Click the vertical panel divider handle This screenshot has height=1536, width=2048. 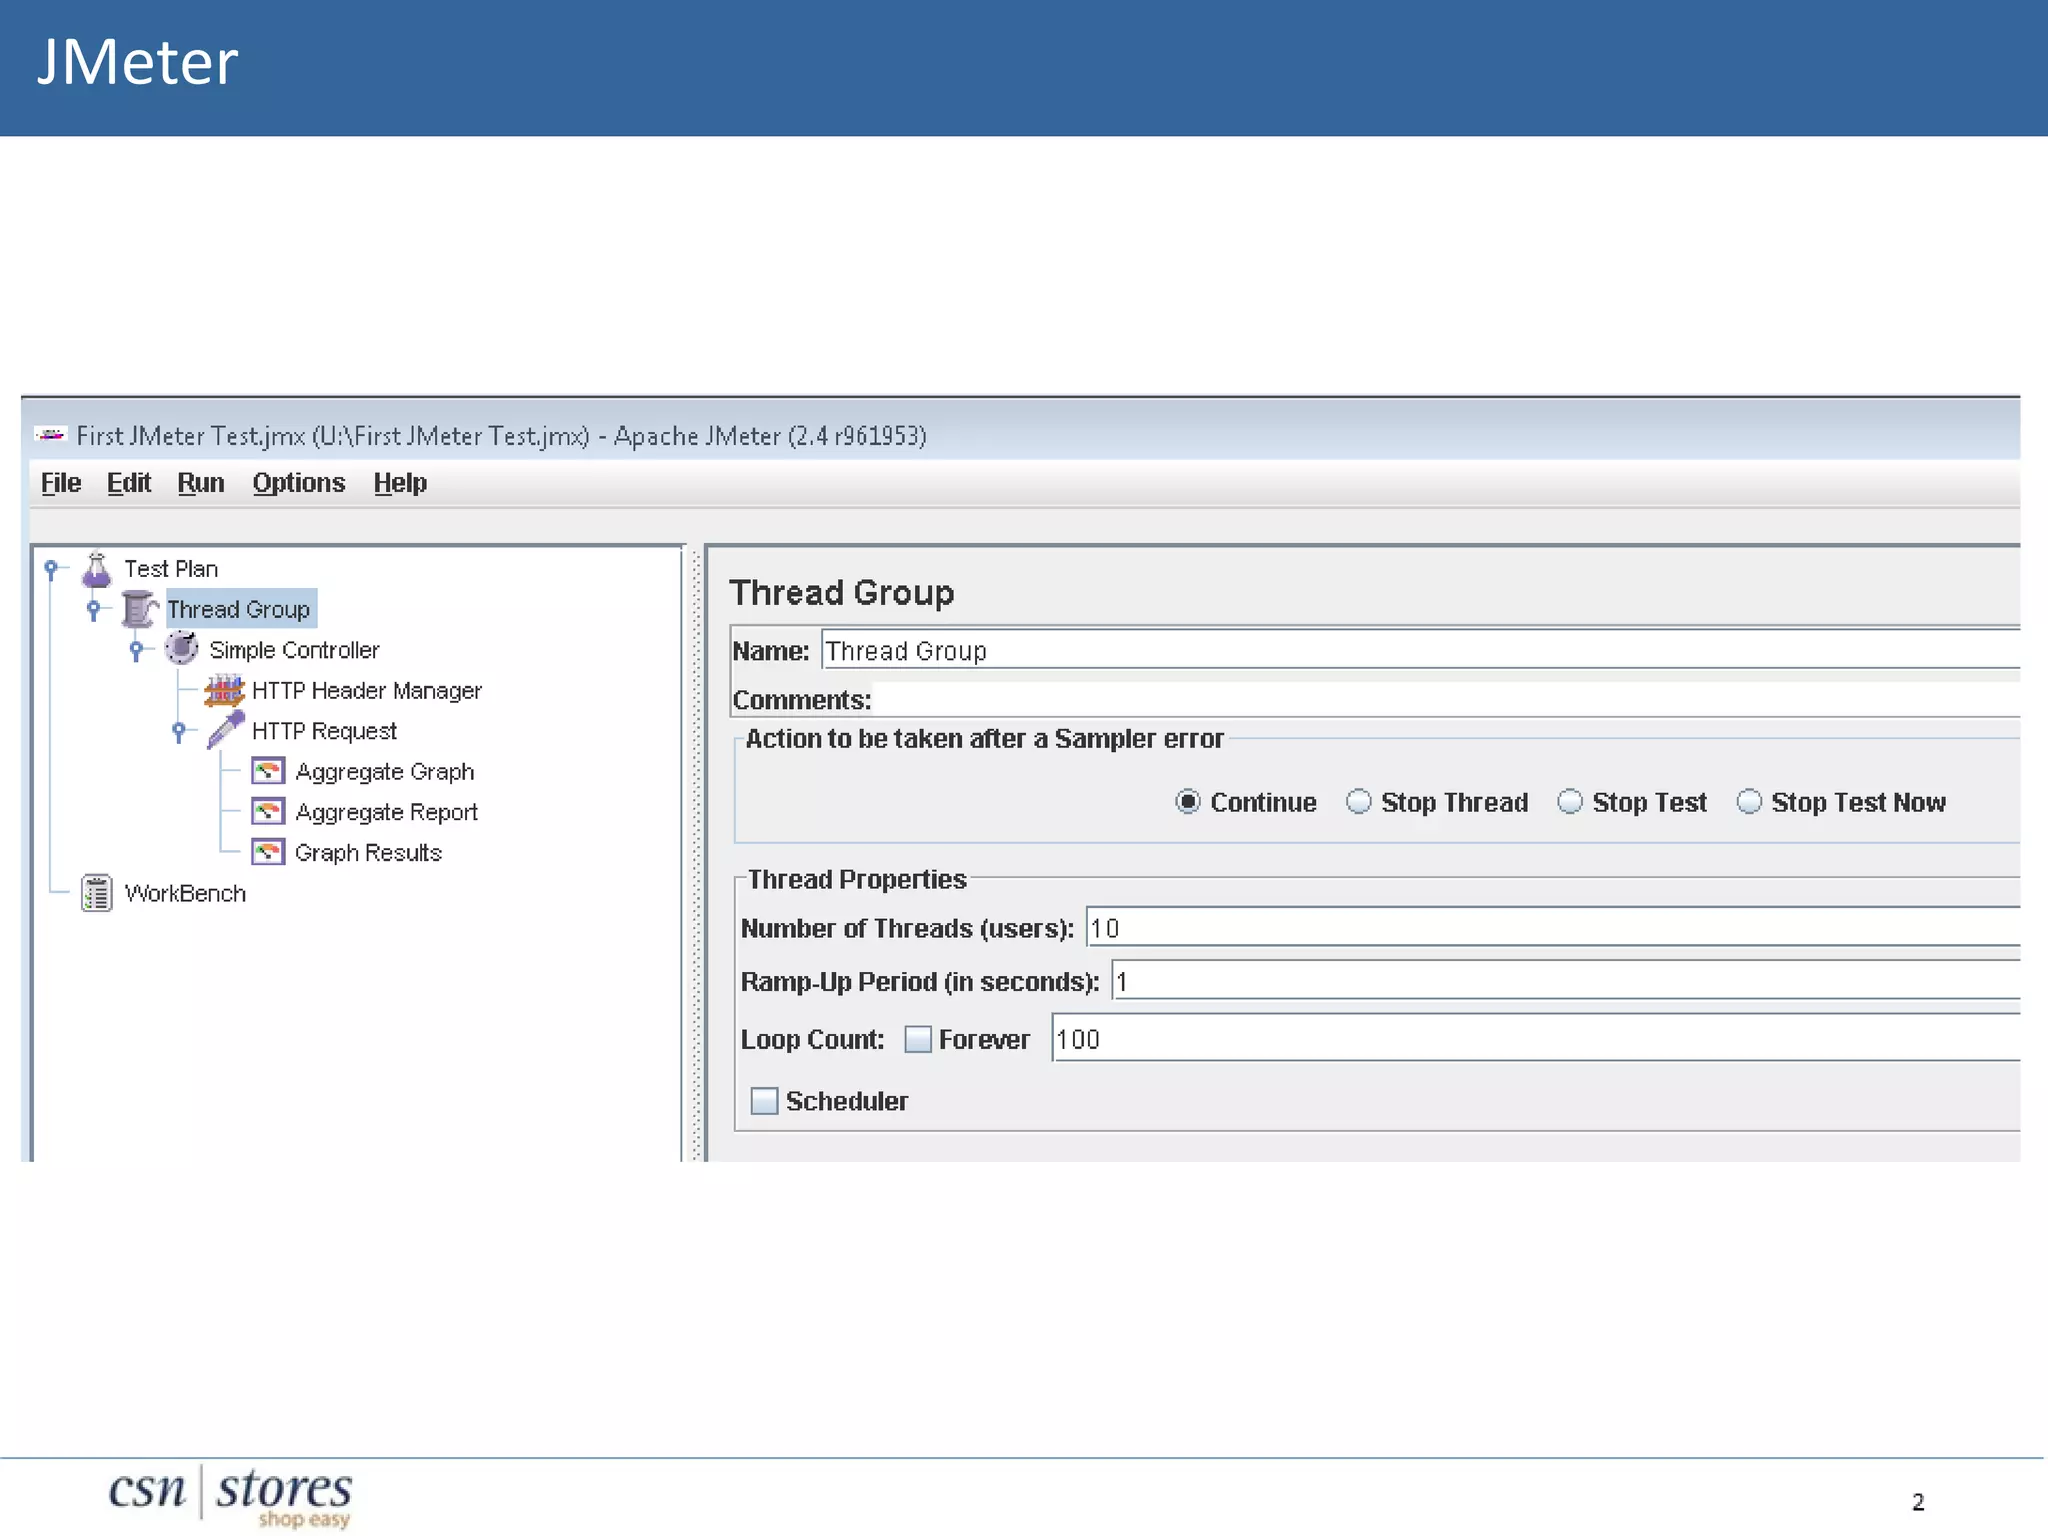pyautogui.click(x=697, y=850)
